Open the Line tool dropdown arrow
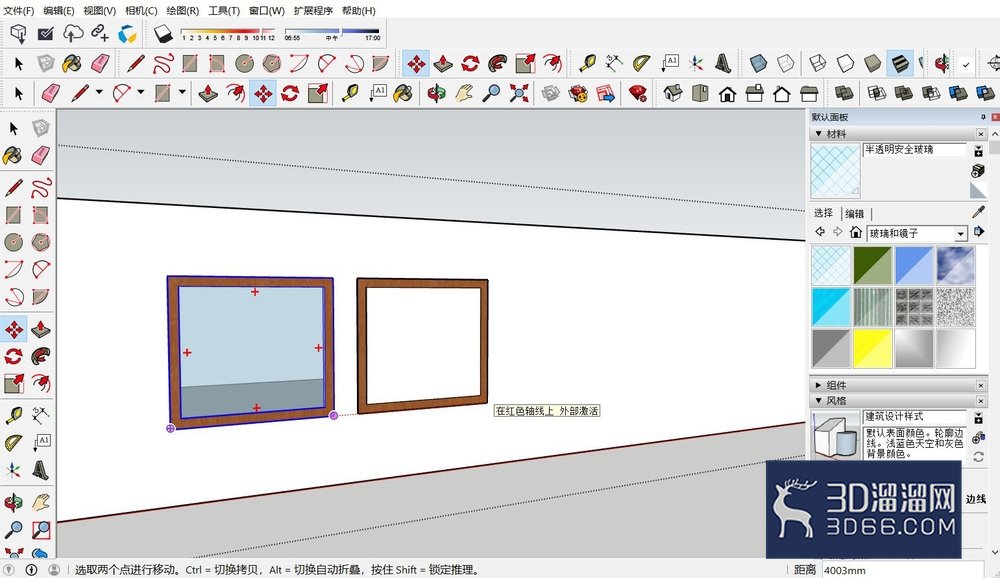 point(99,93)
